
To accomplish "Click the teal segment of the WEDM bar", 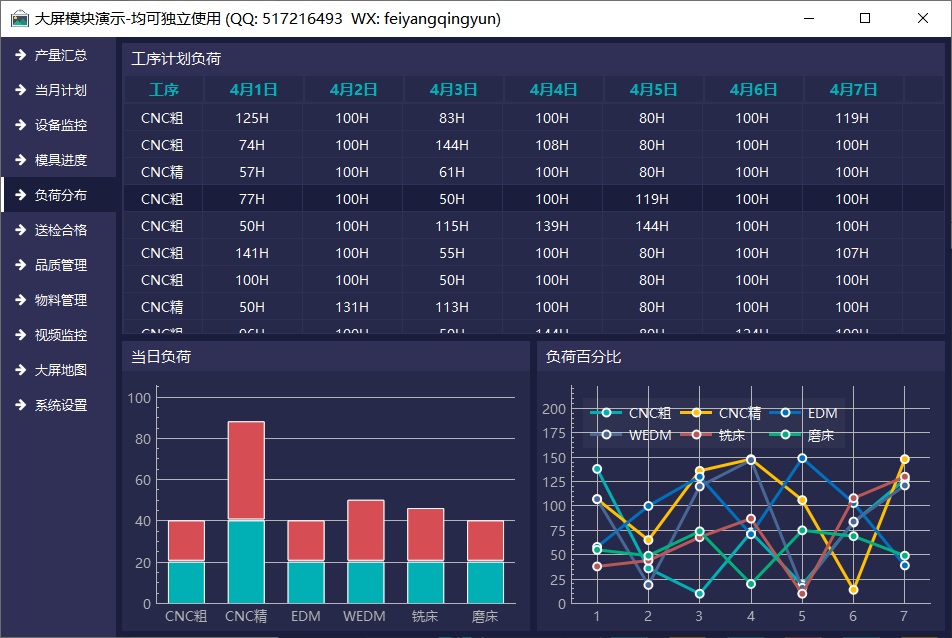I will (x=365, y=582).
